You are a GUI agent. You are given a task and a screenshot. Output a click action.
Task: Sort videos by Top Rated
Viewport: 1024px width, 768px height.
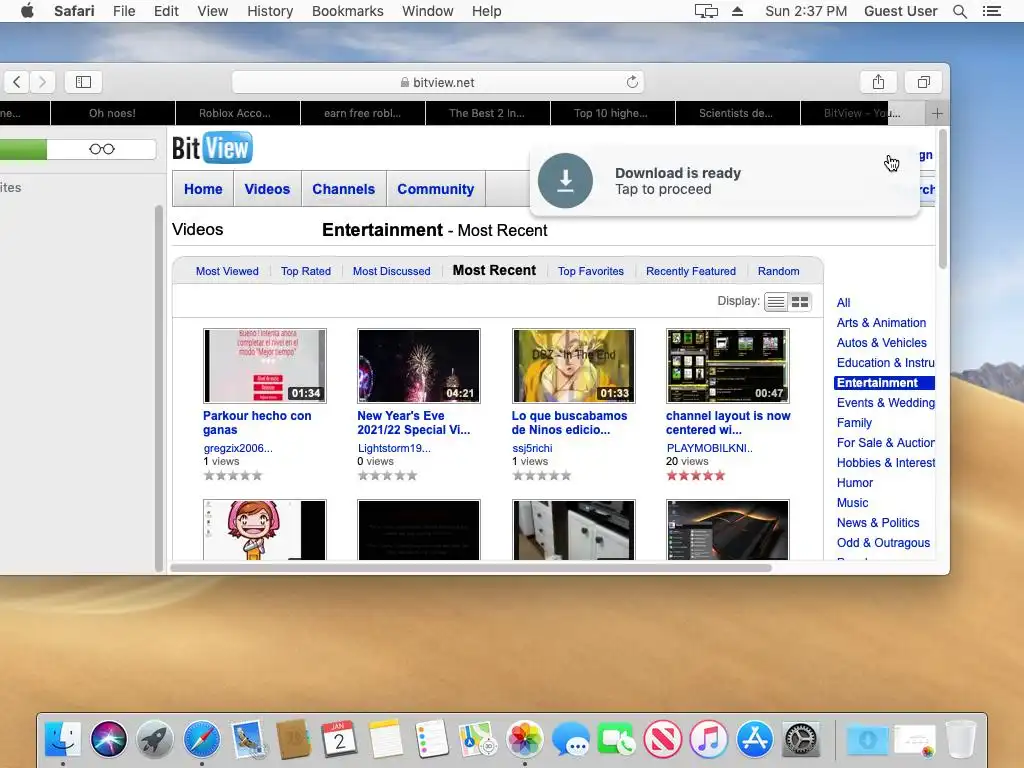(x=306, y=271)
